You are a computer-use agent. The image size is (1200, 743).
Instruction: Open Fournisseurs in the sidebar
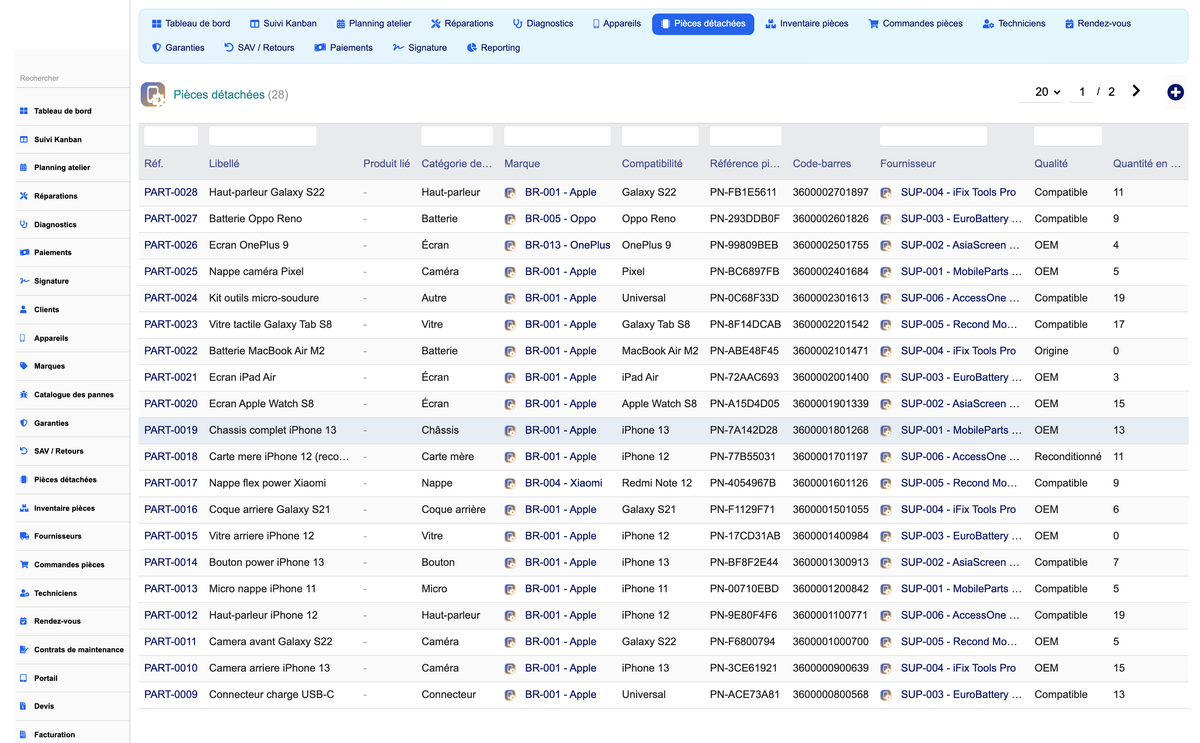(x=72, y=536)
